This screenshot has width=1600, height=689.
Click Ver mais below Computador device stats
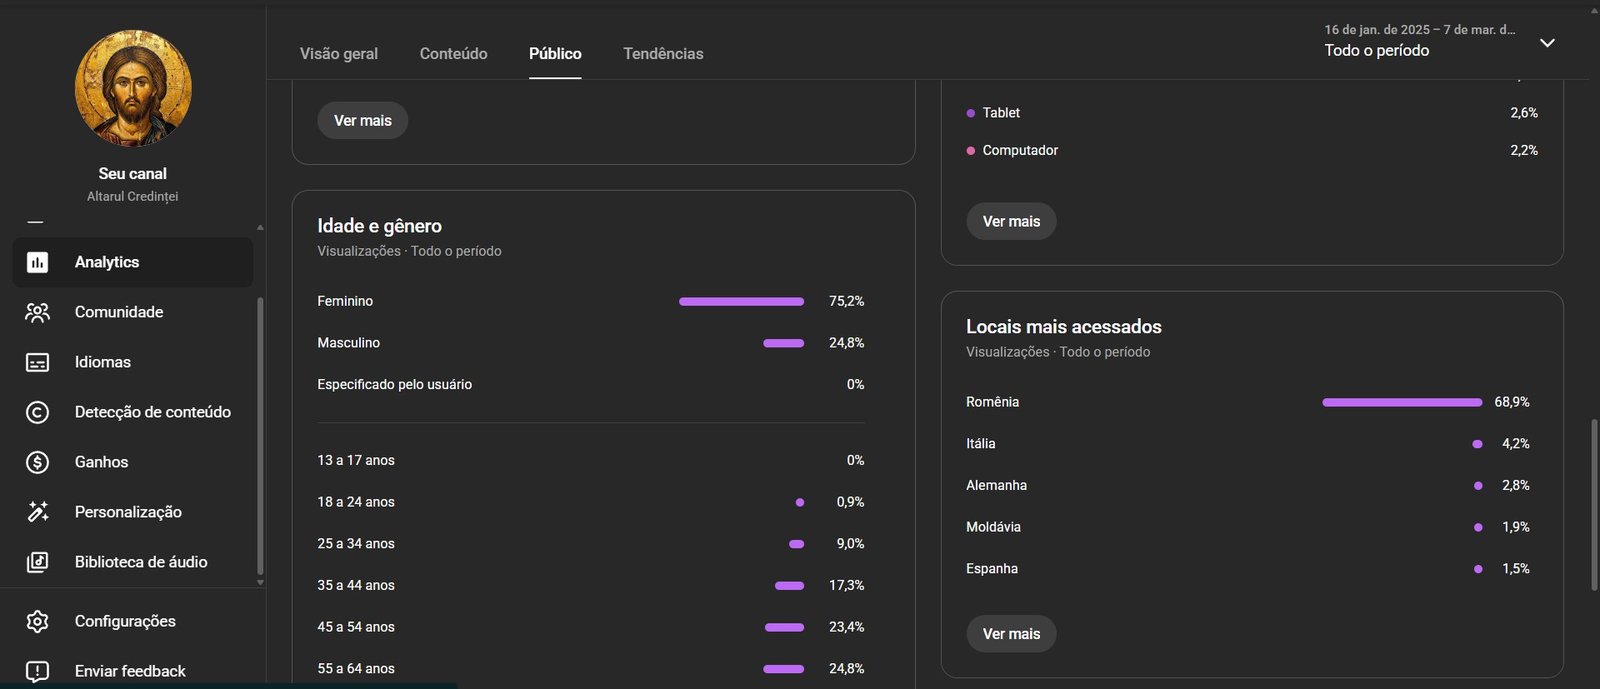tap(1011, 221)
